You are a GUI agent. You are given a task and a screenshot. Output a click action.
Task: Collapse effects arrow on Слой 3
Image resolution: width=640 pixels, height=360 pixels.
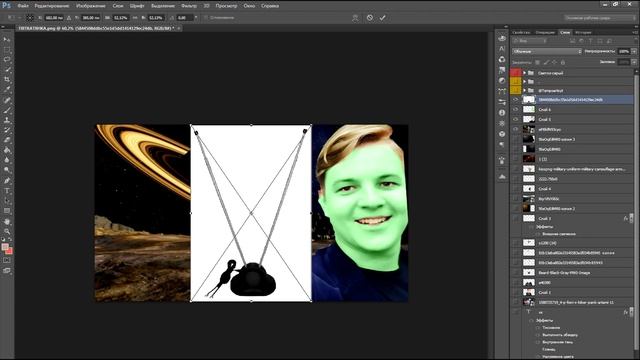[631, 219]
